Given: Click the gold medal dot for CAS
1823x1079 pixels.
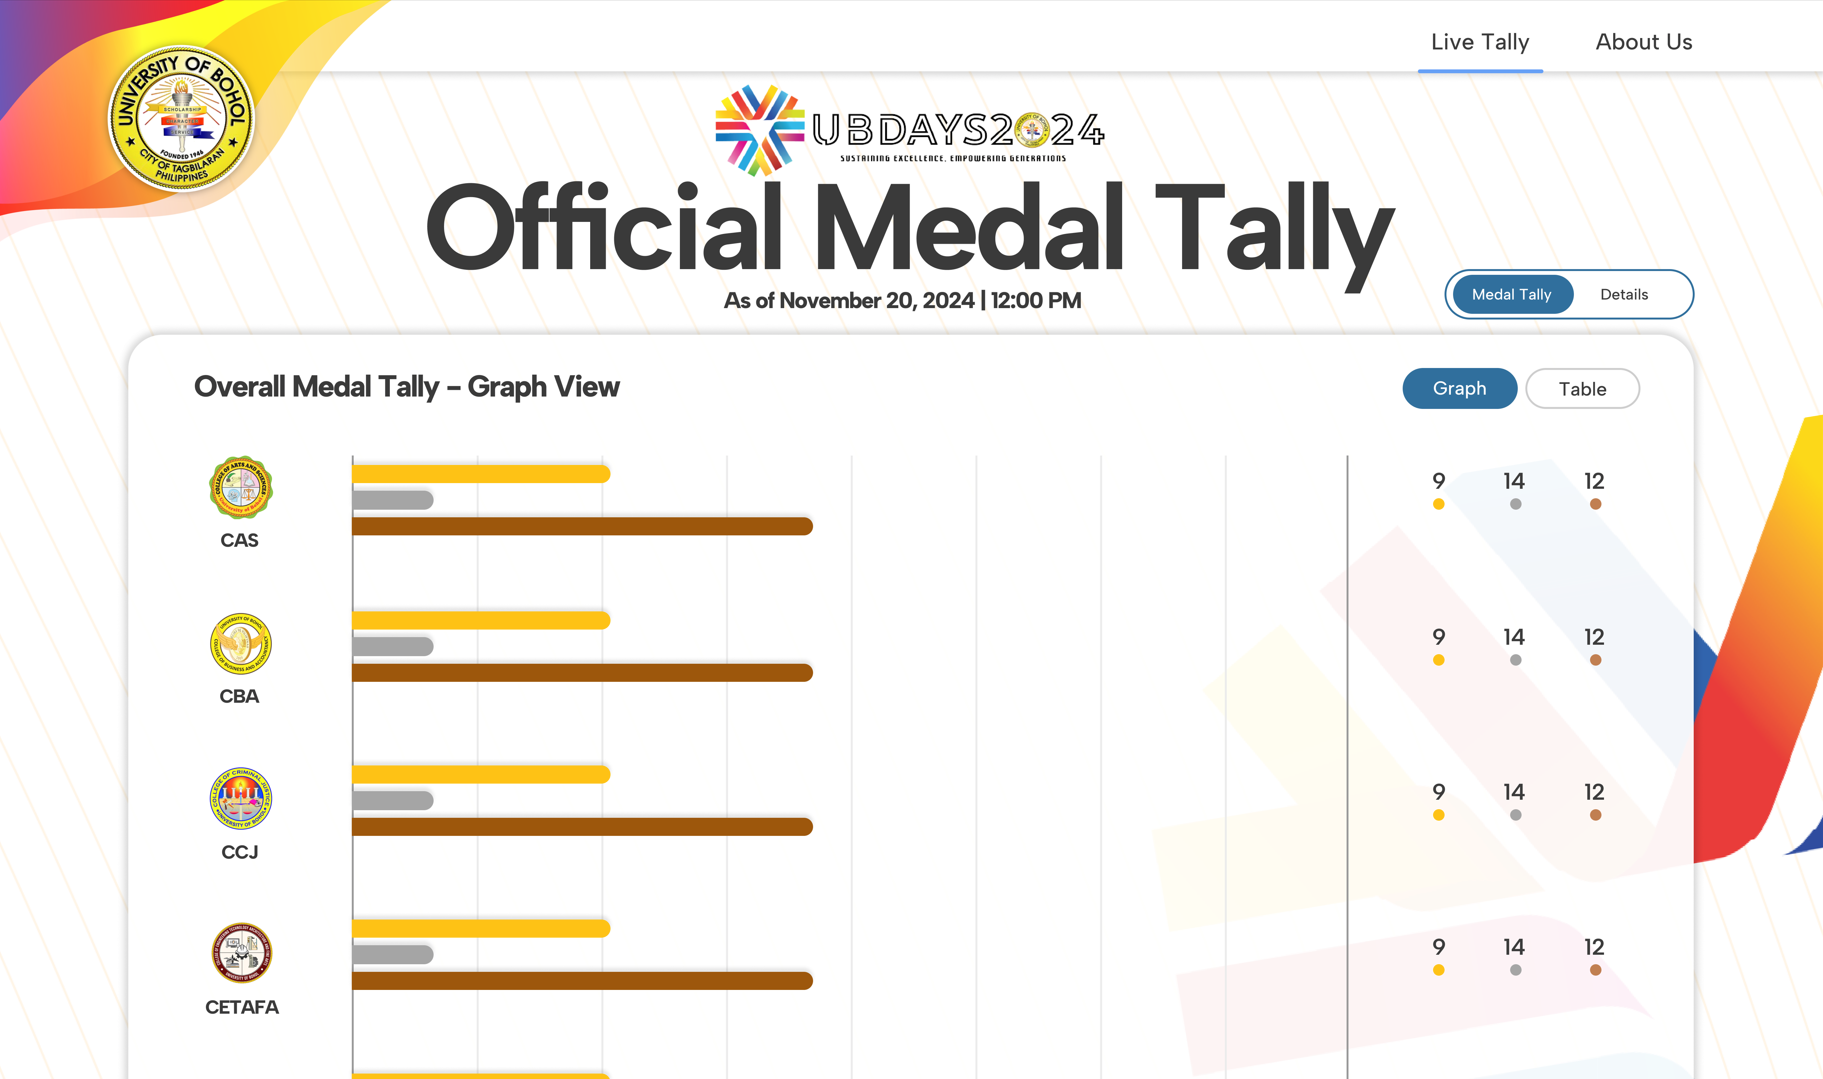Looking at the screenshot, I should (x=1438, y=504).
